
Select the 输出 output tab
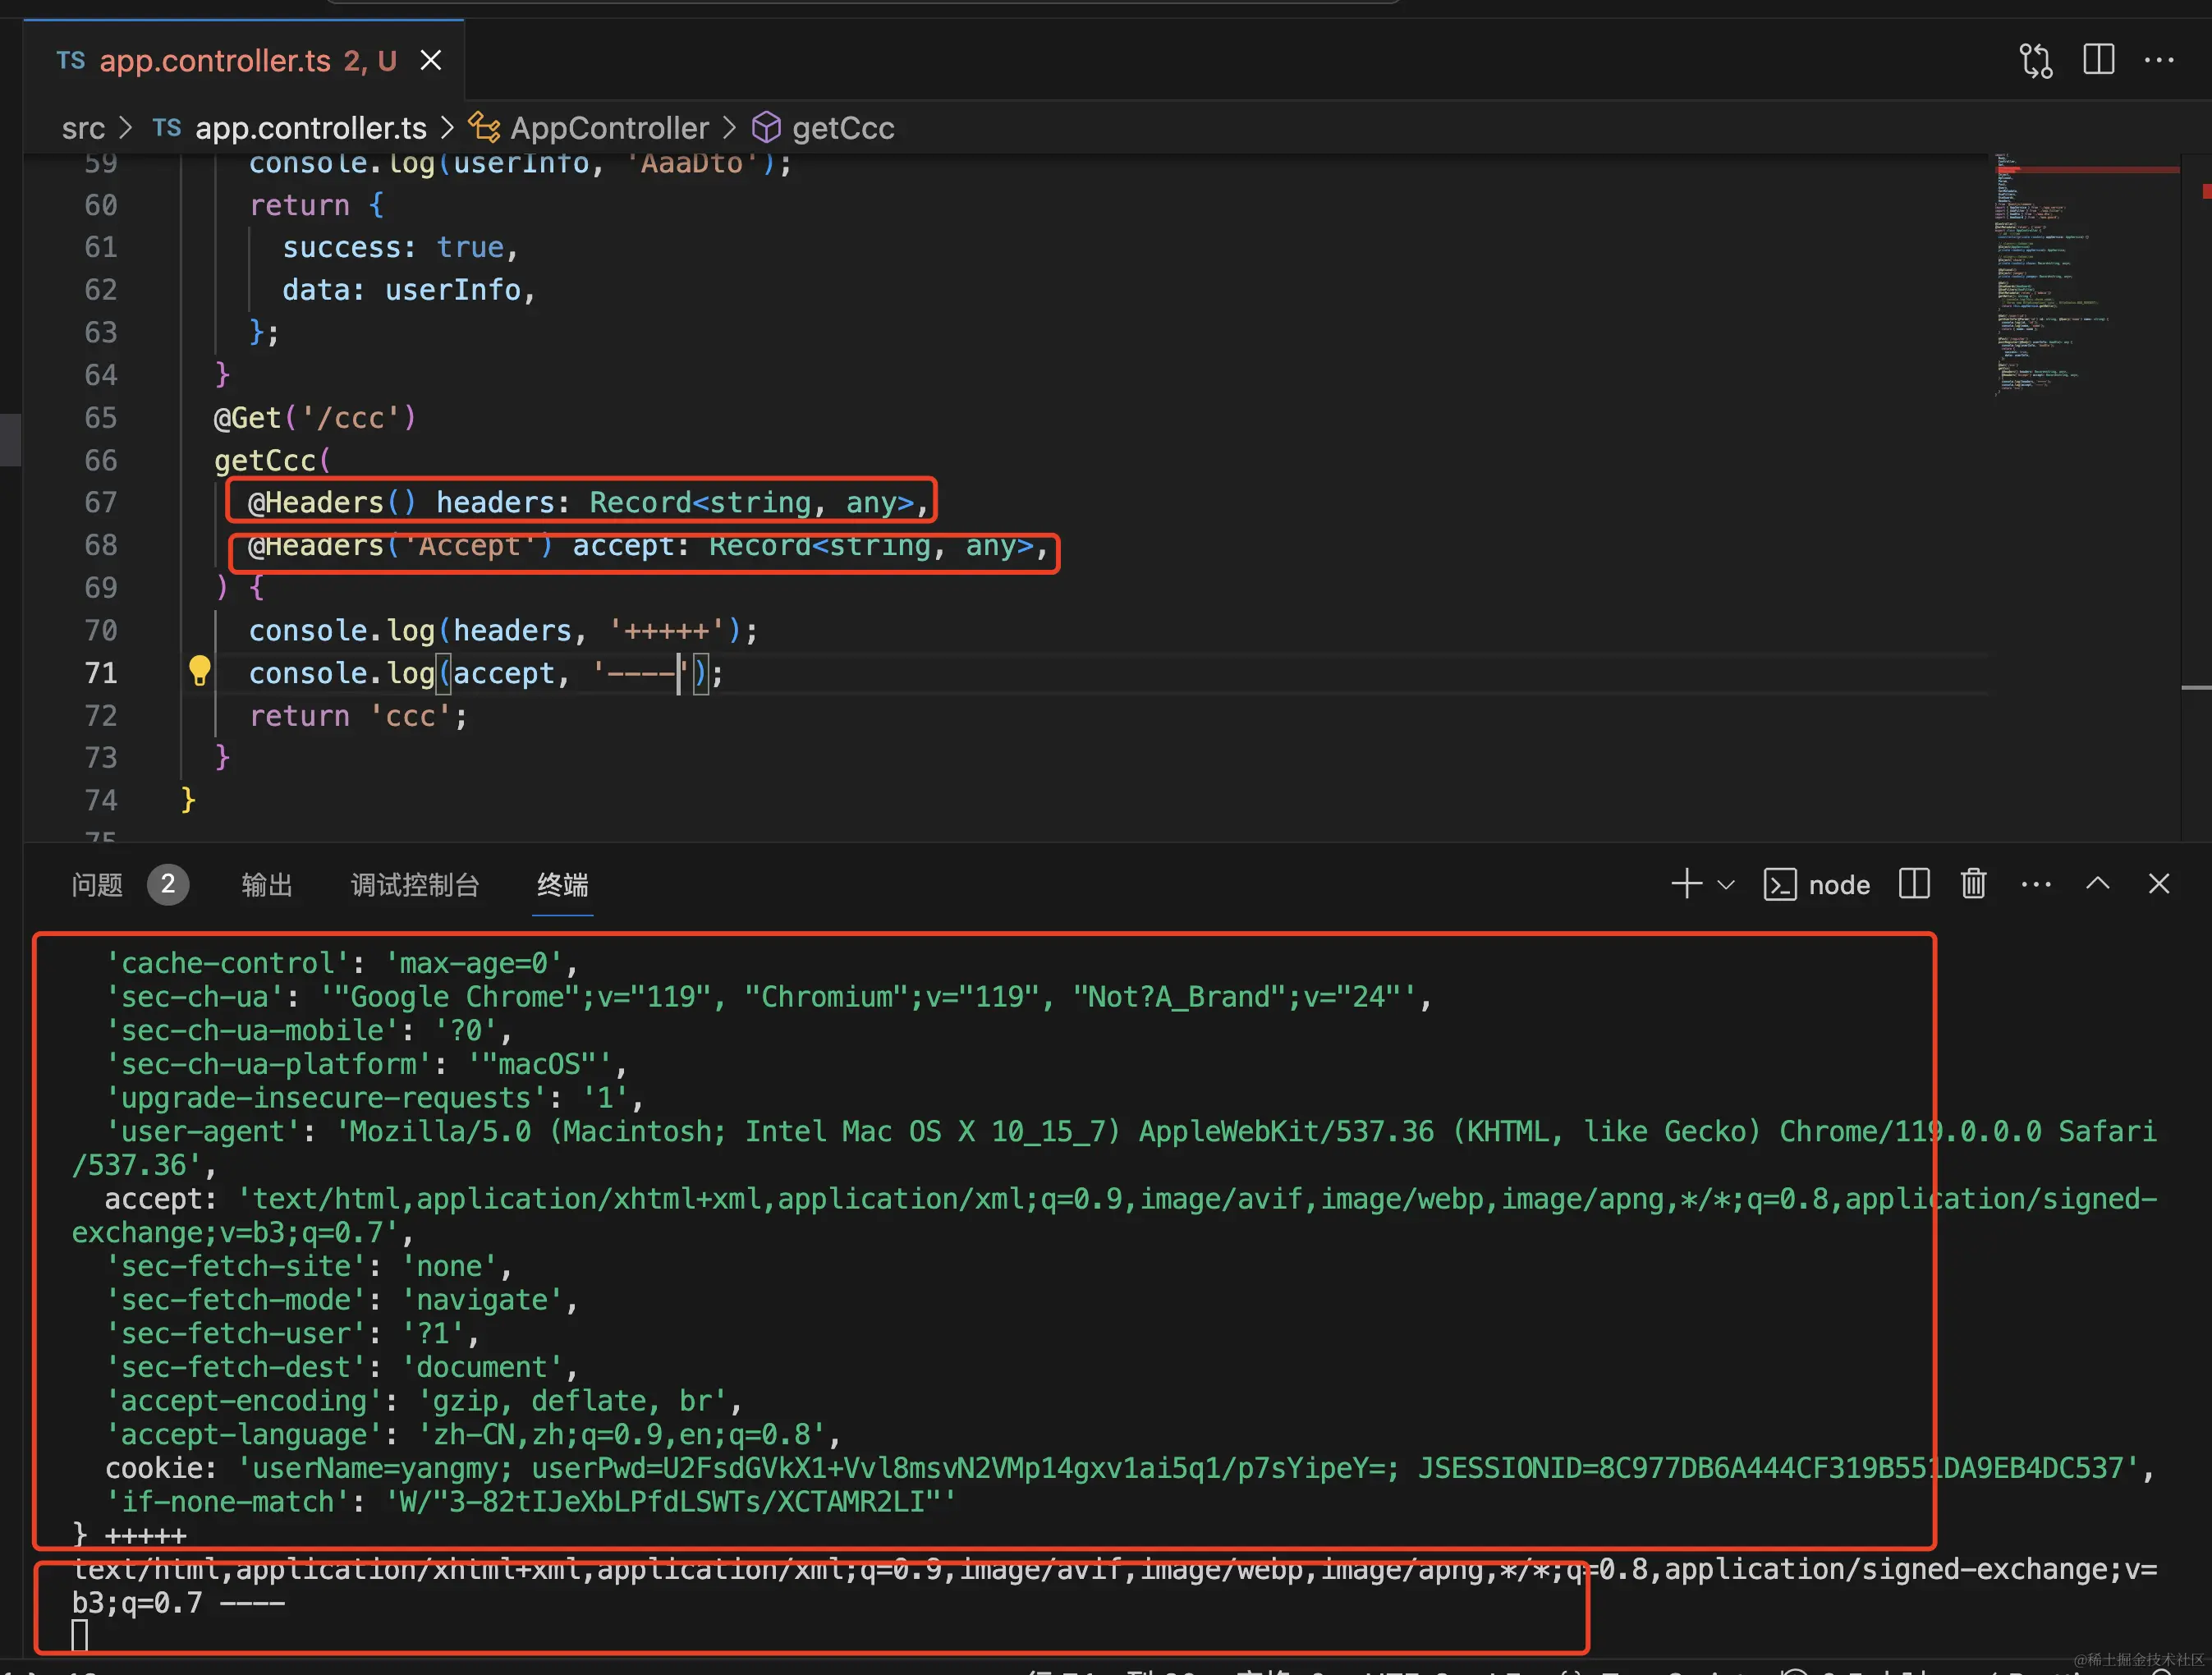pos(267,885)
